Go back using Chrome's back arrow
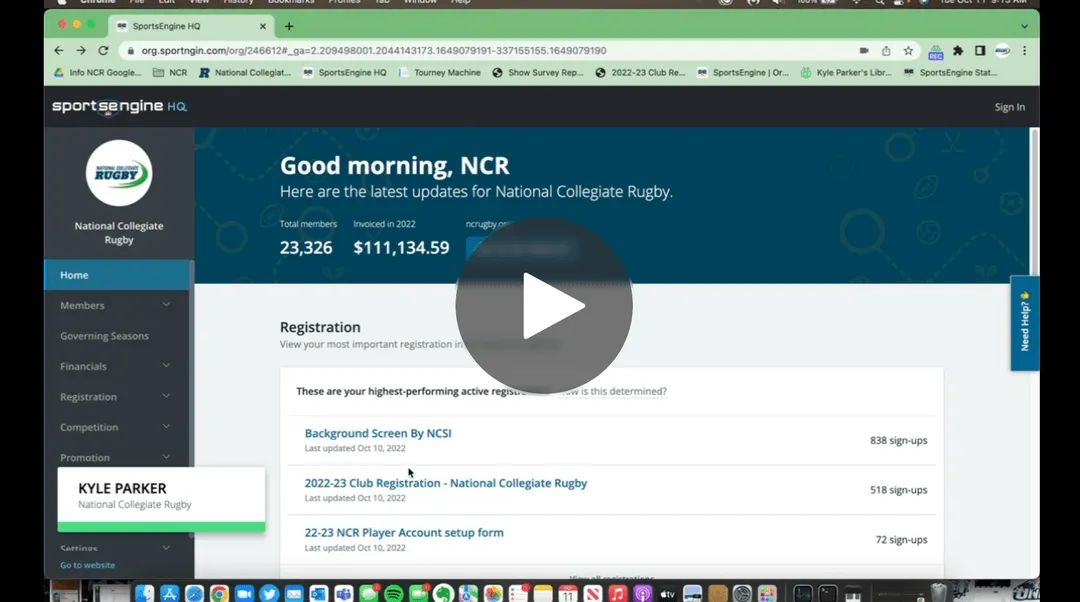Viewport: 1080px width, 602px height. [59, 50]
